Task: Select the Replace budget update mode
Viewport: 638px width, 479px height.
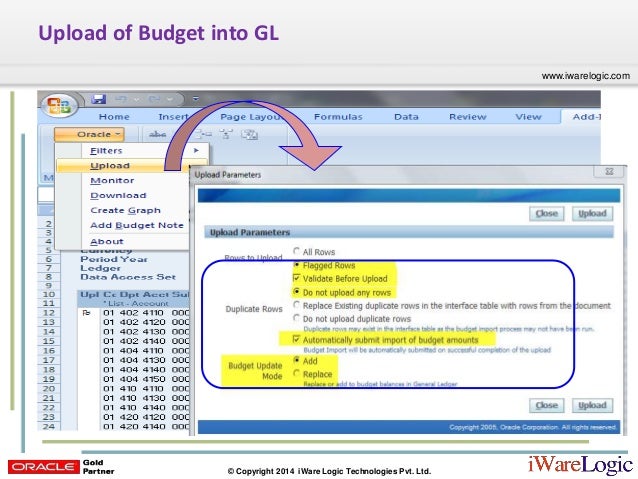Action: pyautogui.click(x=297, y=373)
